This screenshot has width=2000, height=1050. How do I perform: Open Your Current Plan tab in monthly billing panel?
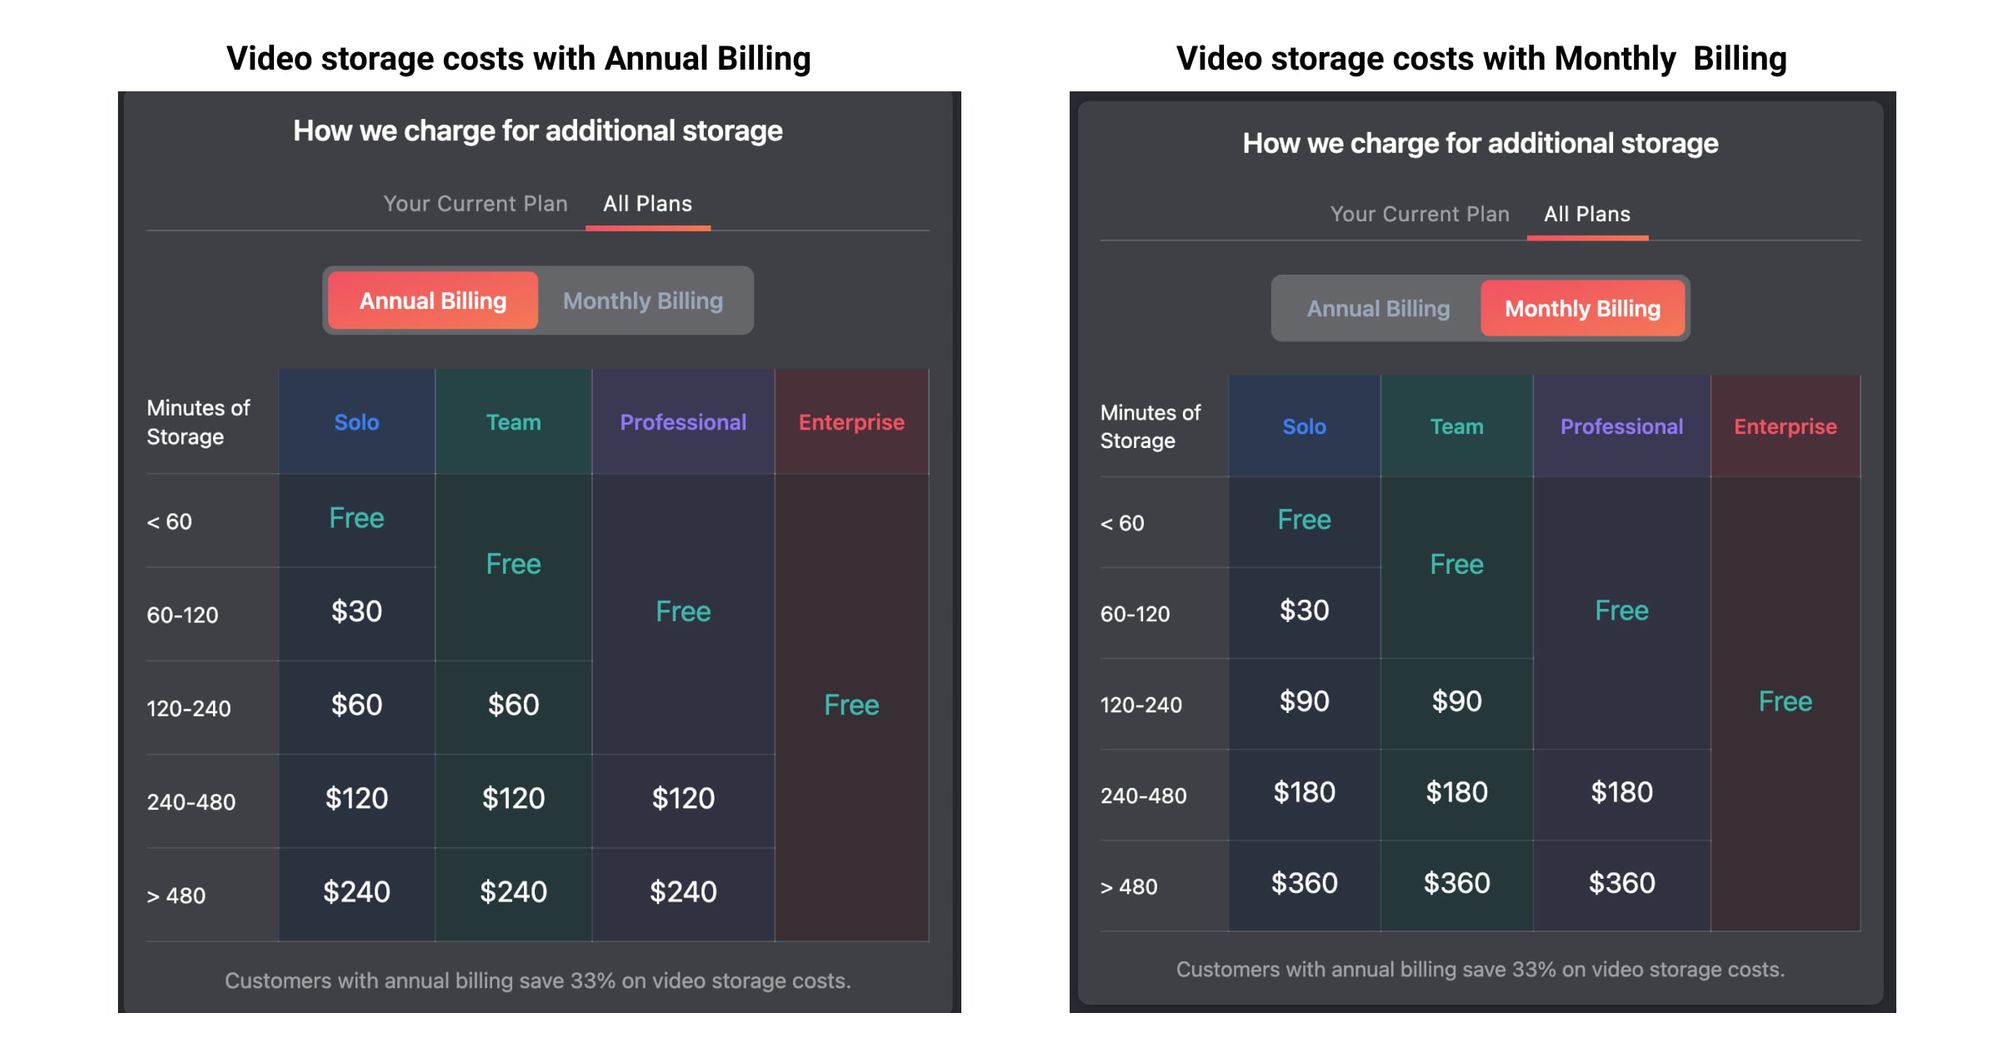pos(1419,214)
